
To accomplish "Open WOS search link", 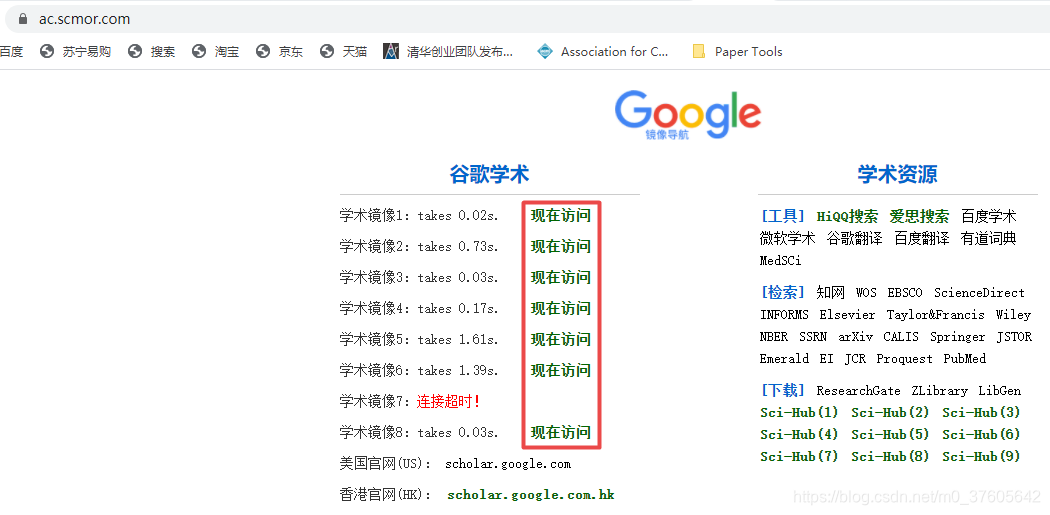I will point(866,293).
